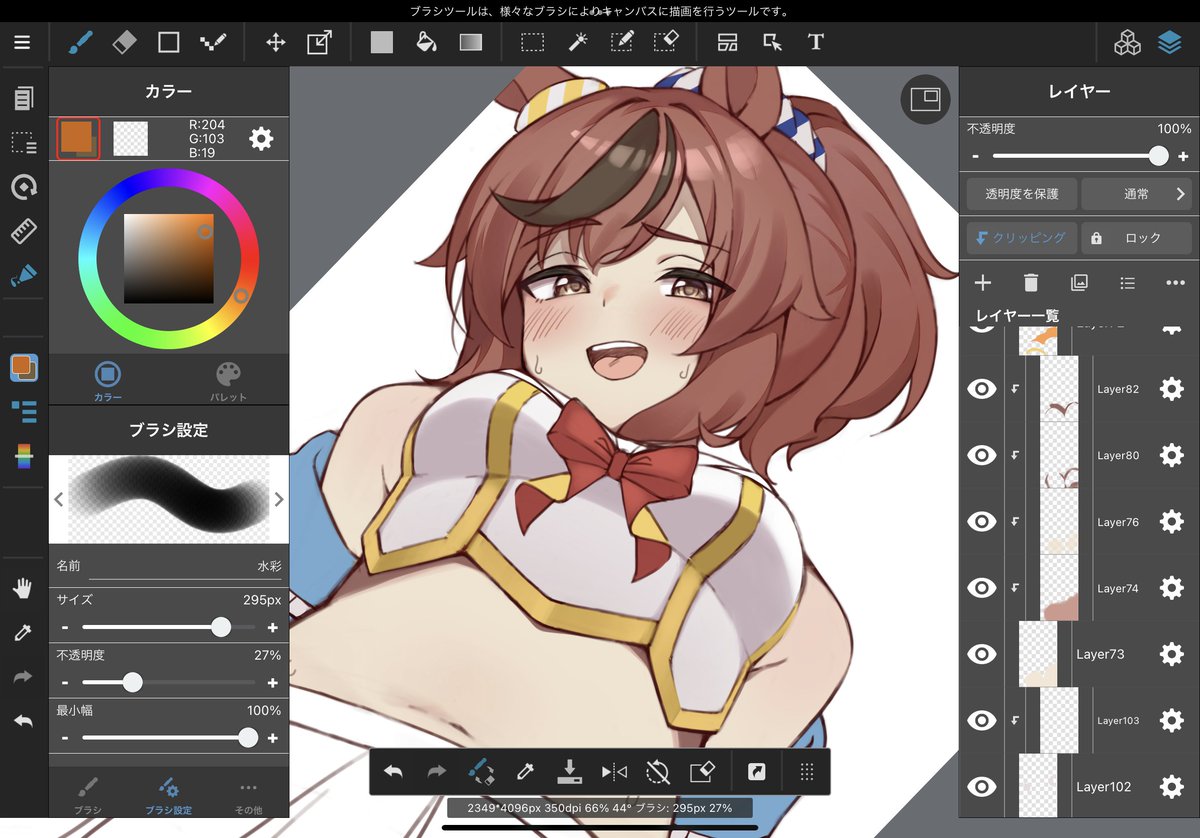Click 透明度を保護 protect alpha button
The height and width of the screenshot is (838, 1200).
(x=1021, y=194)
